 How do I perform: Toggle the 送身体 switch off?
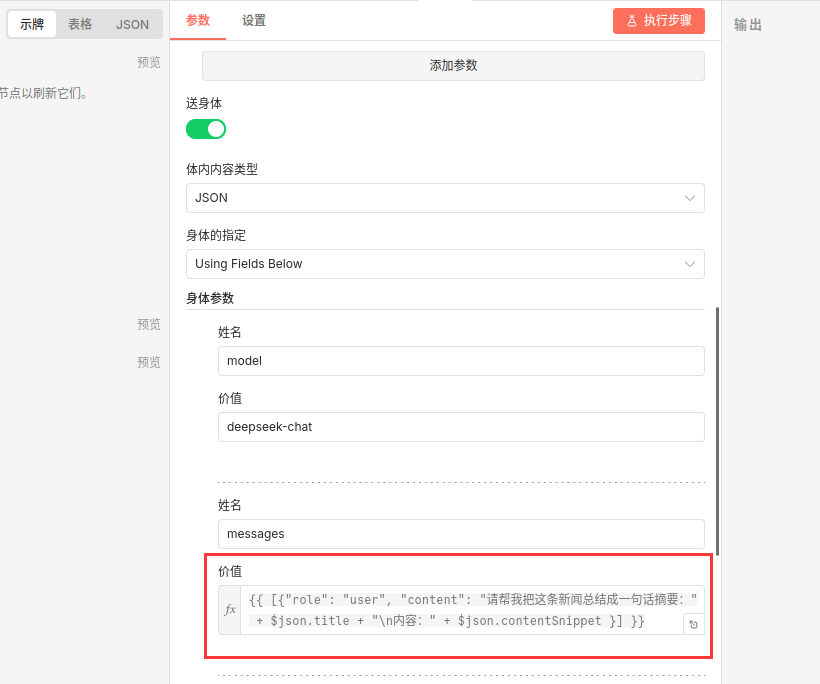(206, 129)
